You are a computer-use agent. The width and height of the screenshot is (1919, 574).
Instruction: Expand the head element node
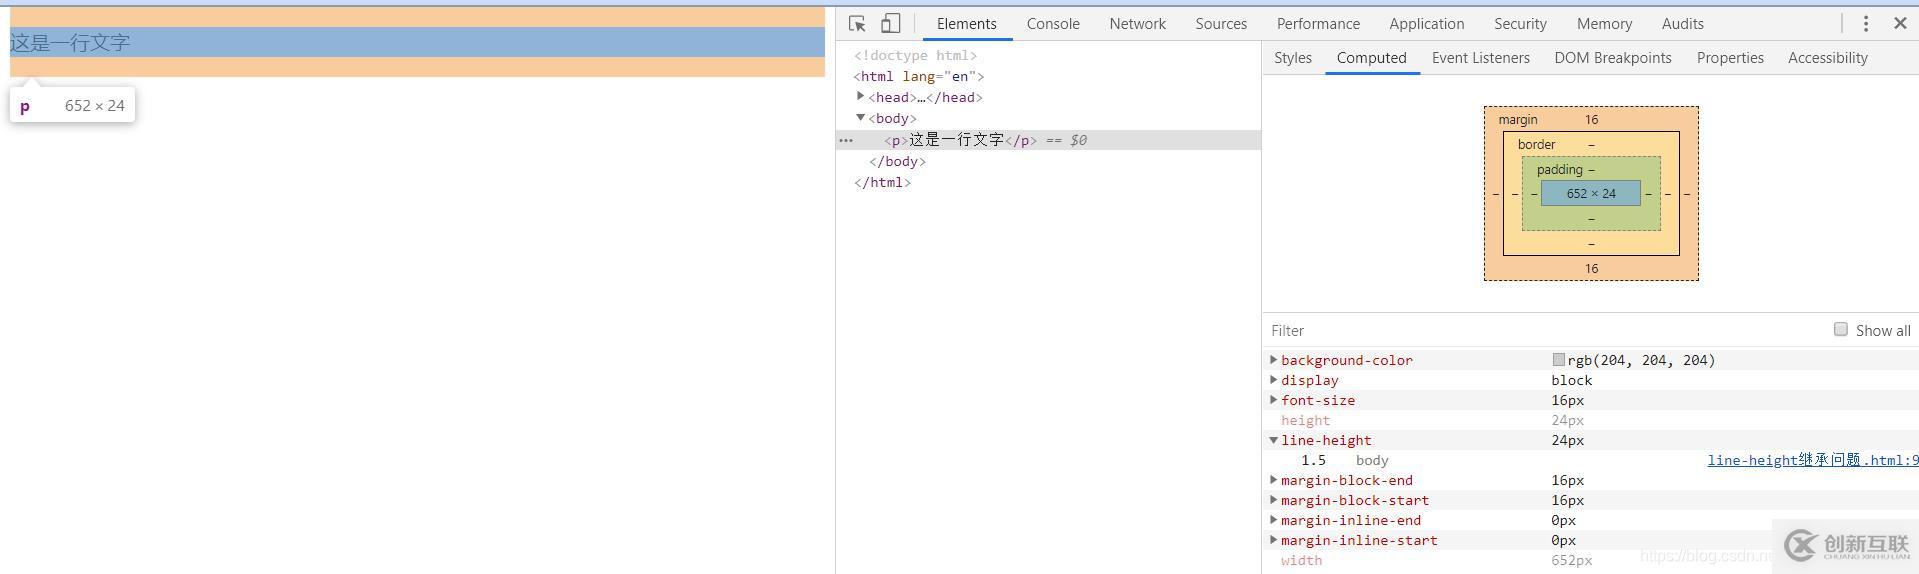(860, 96)
